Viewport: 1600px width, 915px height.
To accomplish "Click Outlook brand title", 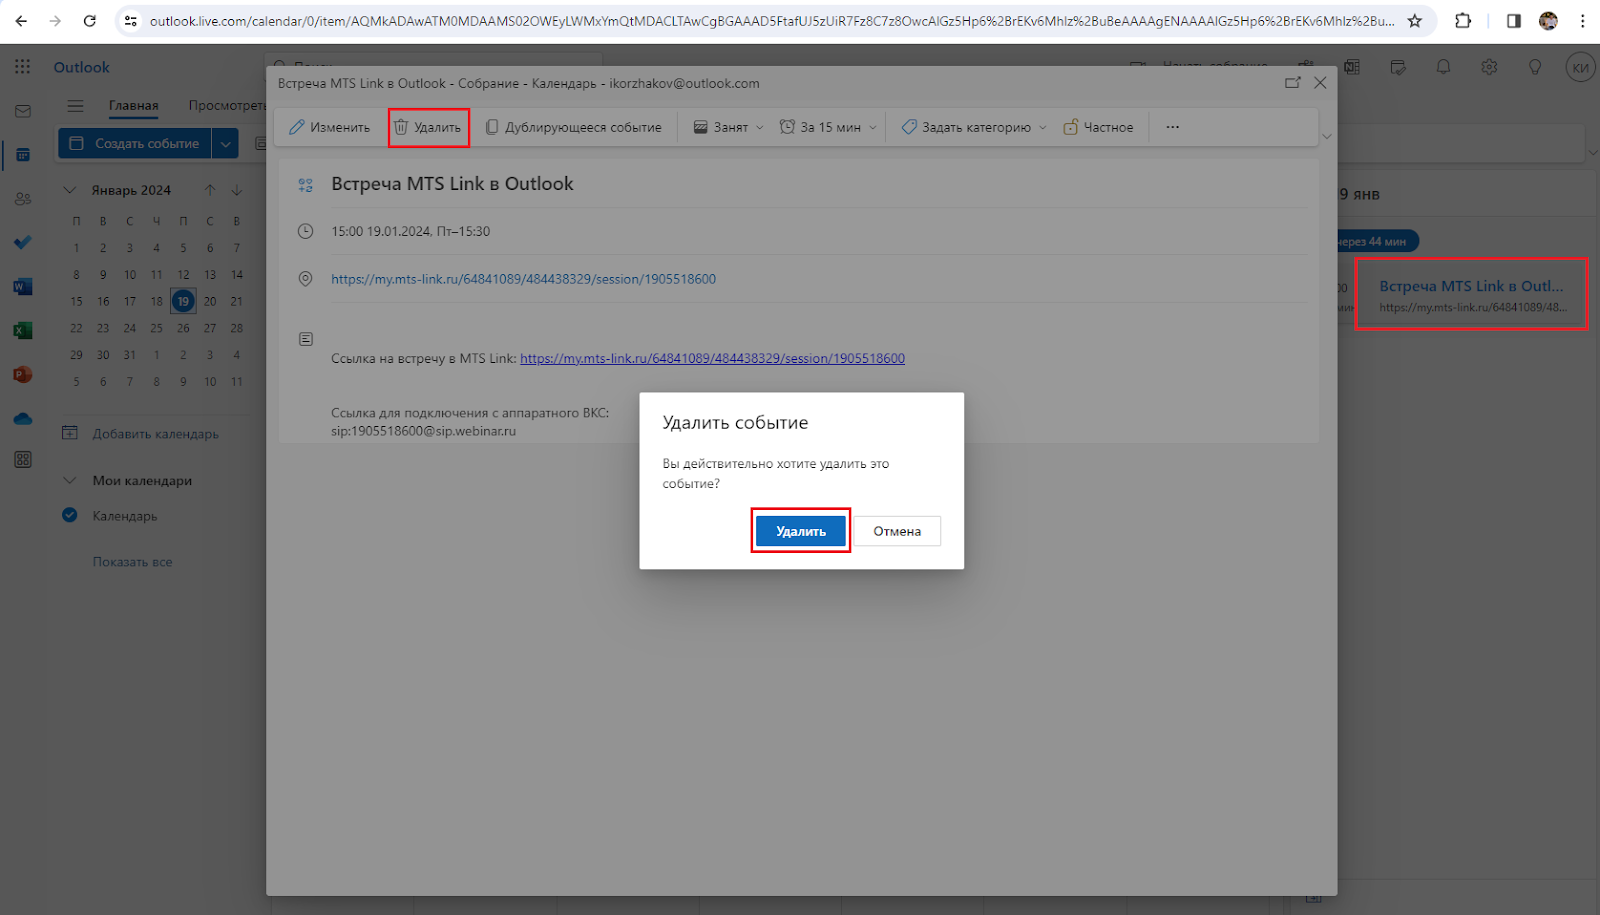I will pos(82,67).
